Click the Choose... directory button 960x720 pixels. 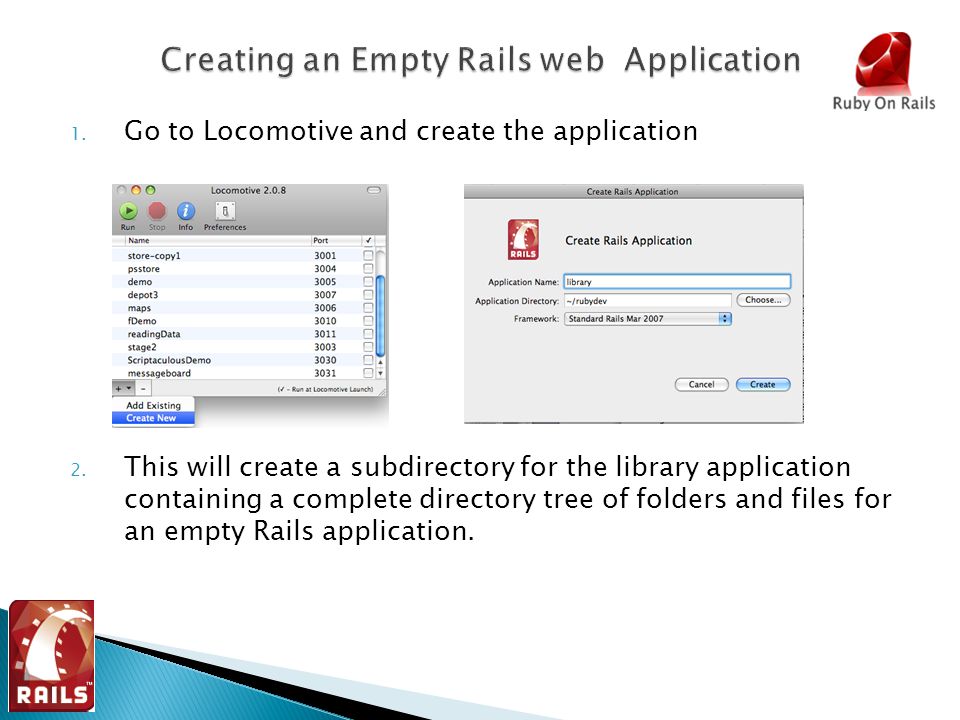763,300
